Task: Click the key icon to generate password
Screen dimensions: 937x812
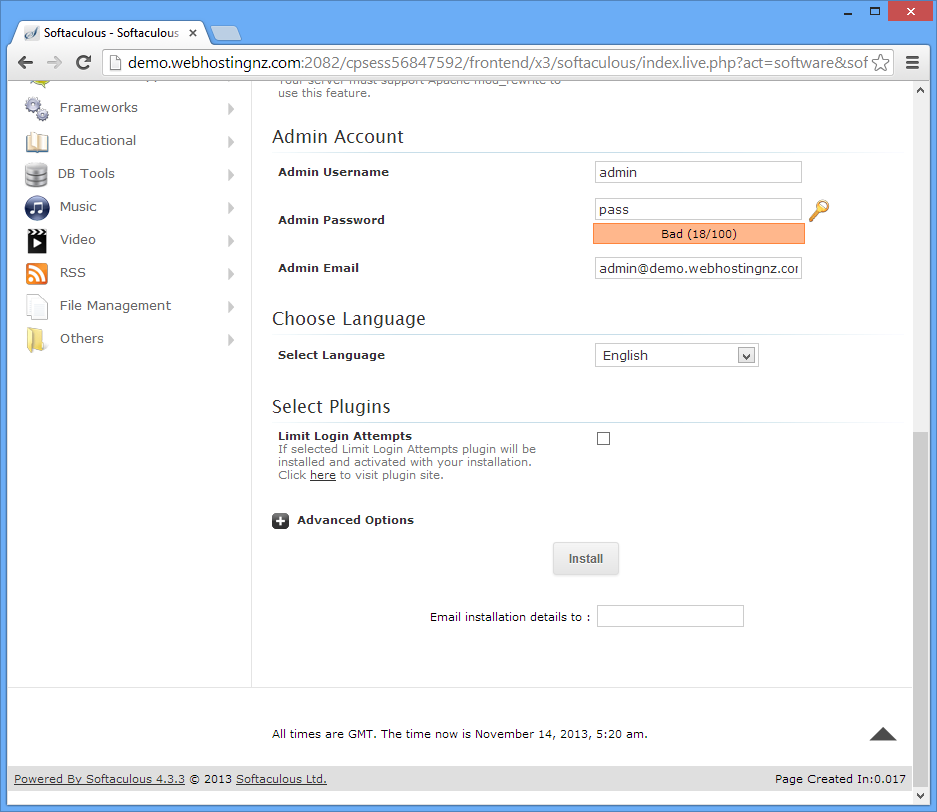Action: (x=819, y=210)
